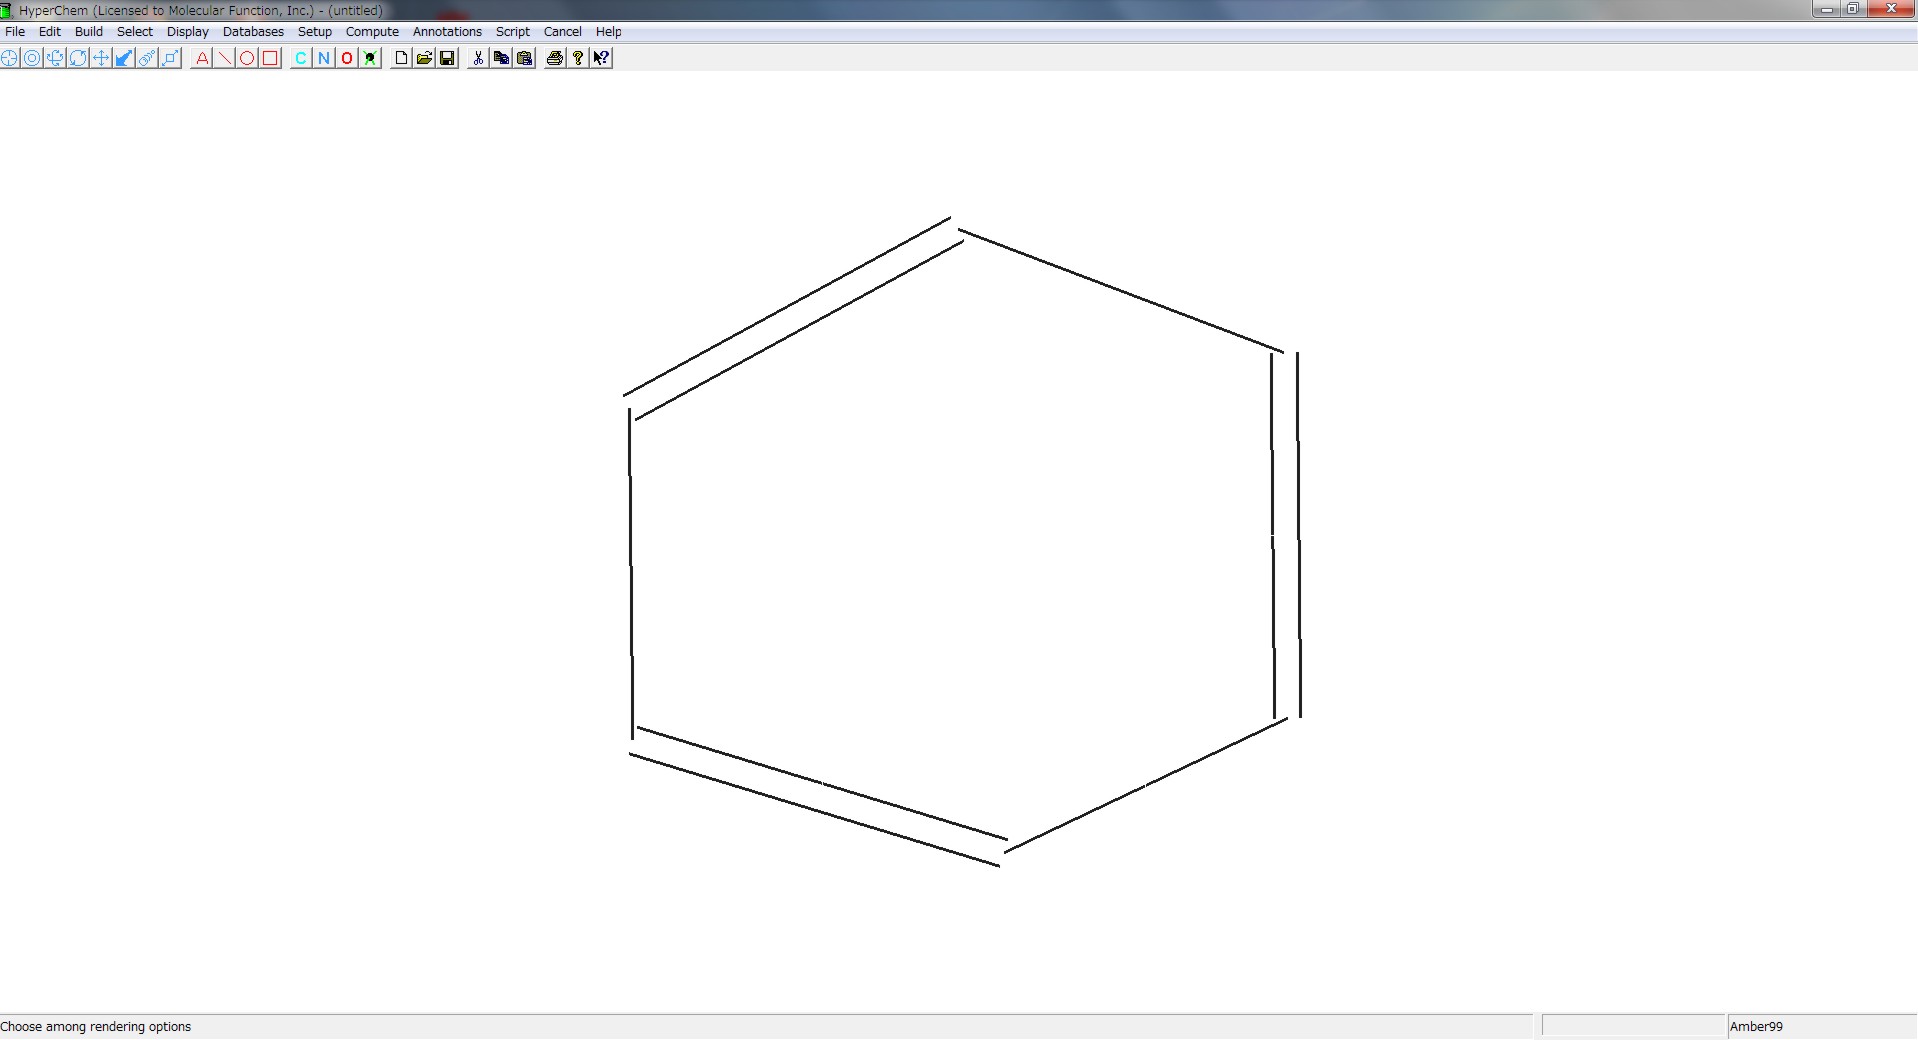This screenshot has width=1918, height=1040.
Task: Copy selection with the copy icon
Action: click(501, 58)
